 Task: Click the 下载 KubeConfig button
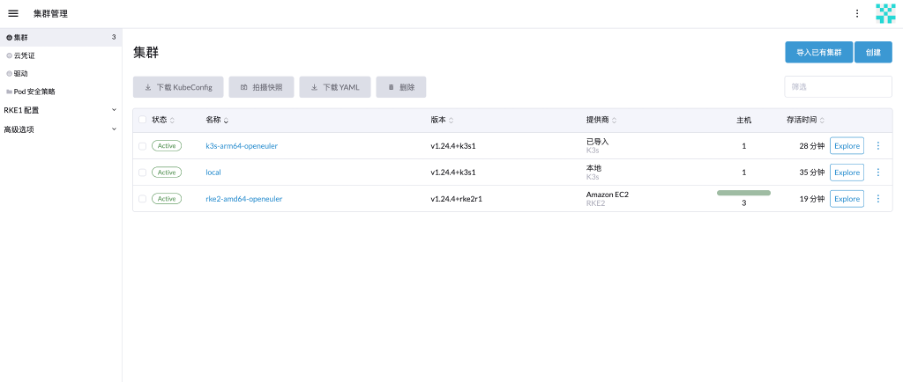coord(178,88)
